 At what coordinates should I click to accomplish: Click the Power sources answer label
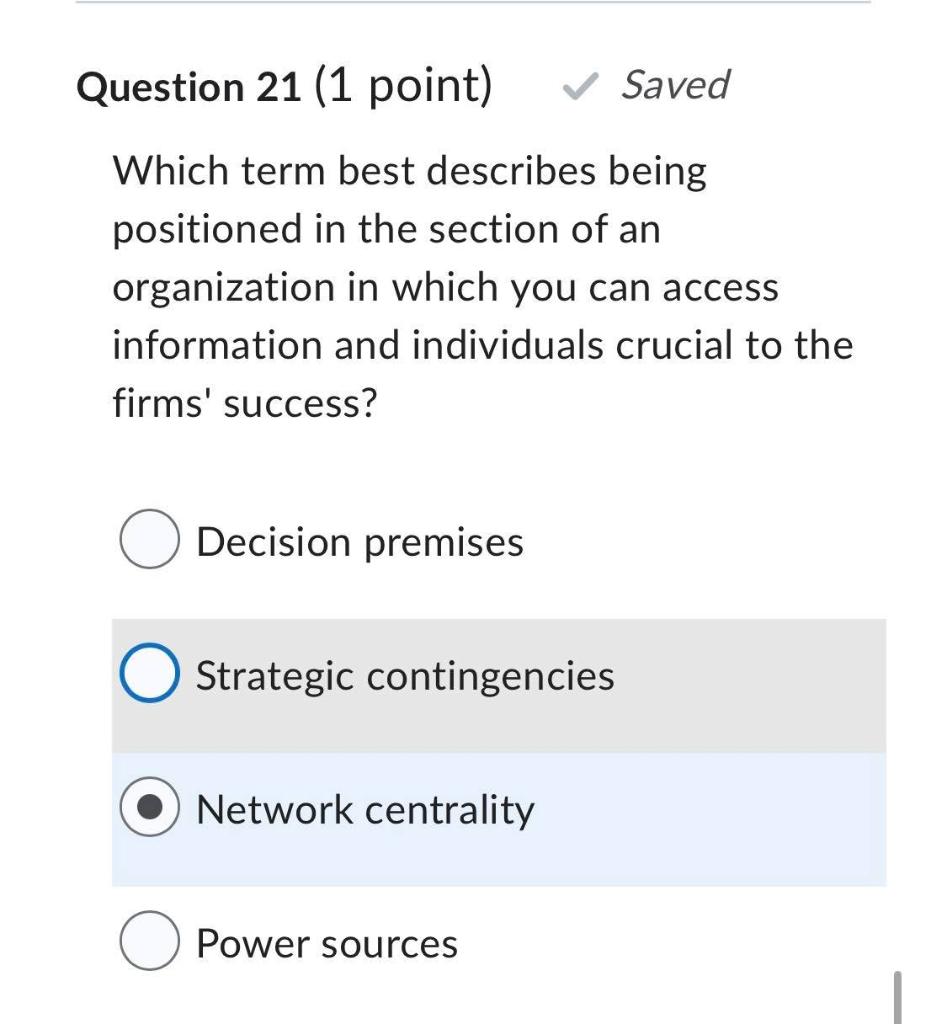pos(325,942)
